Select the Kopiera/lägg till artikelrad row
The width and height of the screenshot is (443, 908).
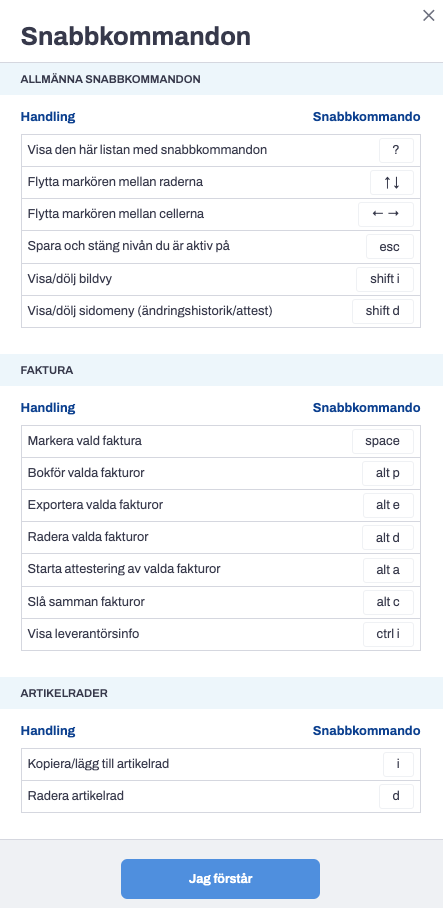pos(221,764)
